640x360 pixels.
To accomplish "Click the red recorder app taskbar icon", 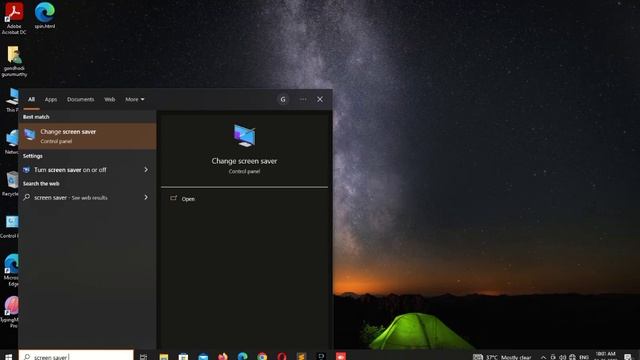I will pyautogui.click(x=341, y=356).
